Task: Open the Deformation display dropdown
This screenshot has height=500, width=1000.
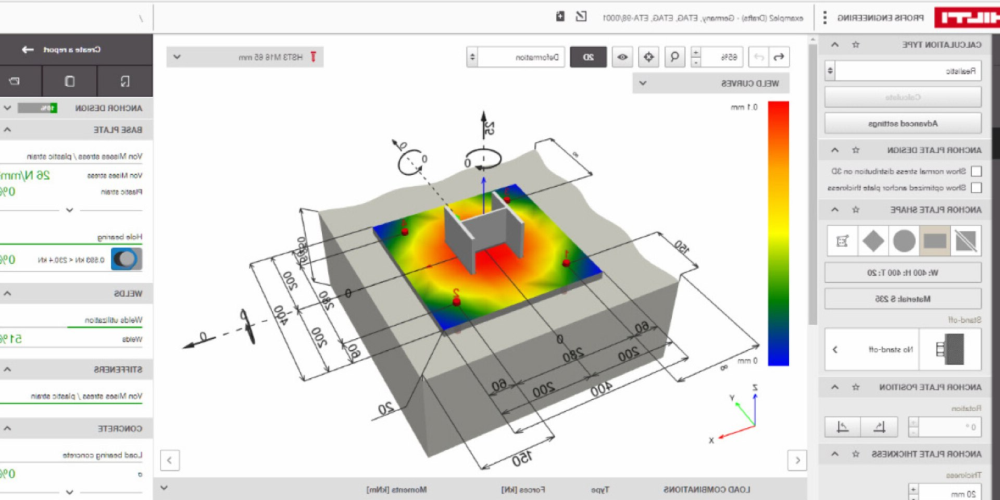Action: click(x=520, y=58)
